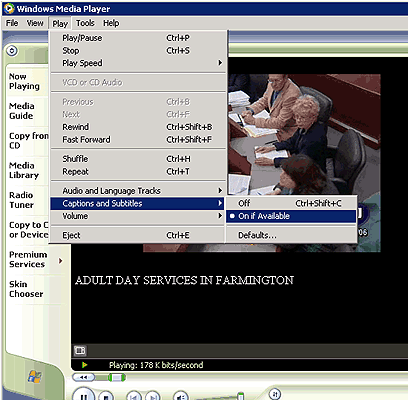The width and height of the screenshot is (408, 400).
Task: Pause playback with the round pause button
Action: pyautogui.click(x=83, y=395)
